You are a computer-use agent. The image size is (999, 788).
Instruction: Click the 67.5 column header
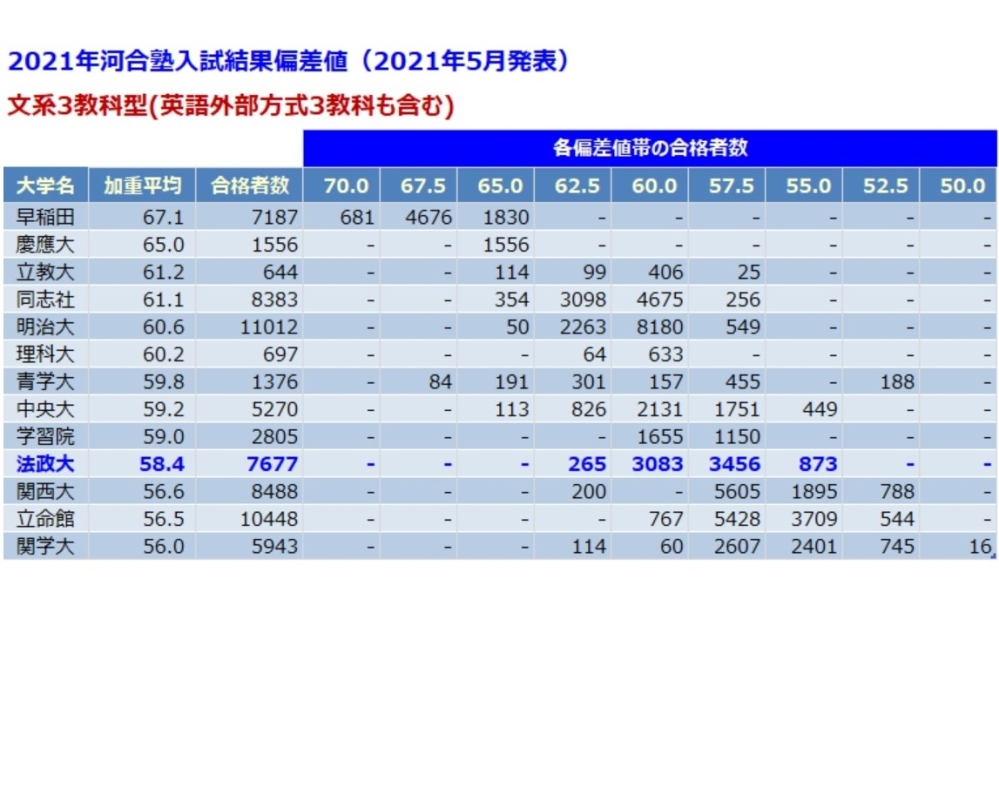421,185
